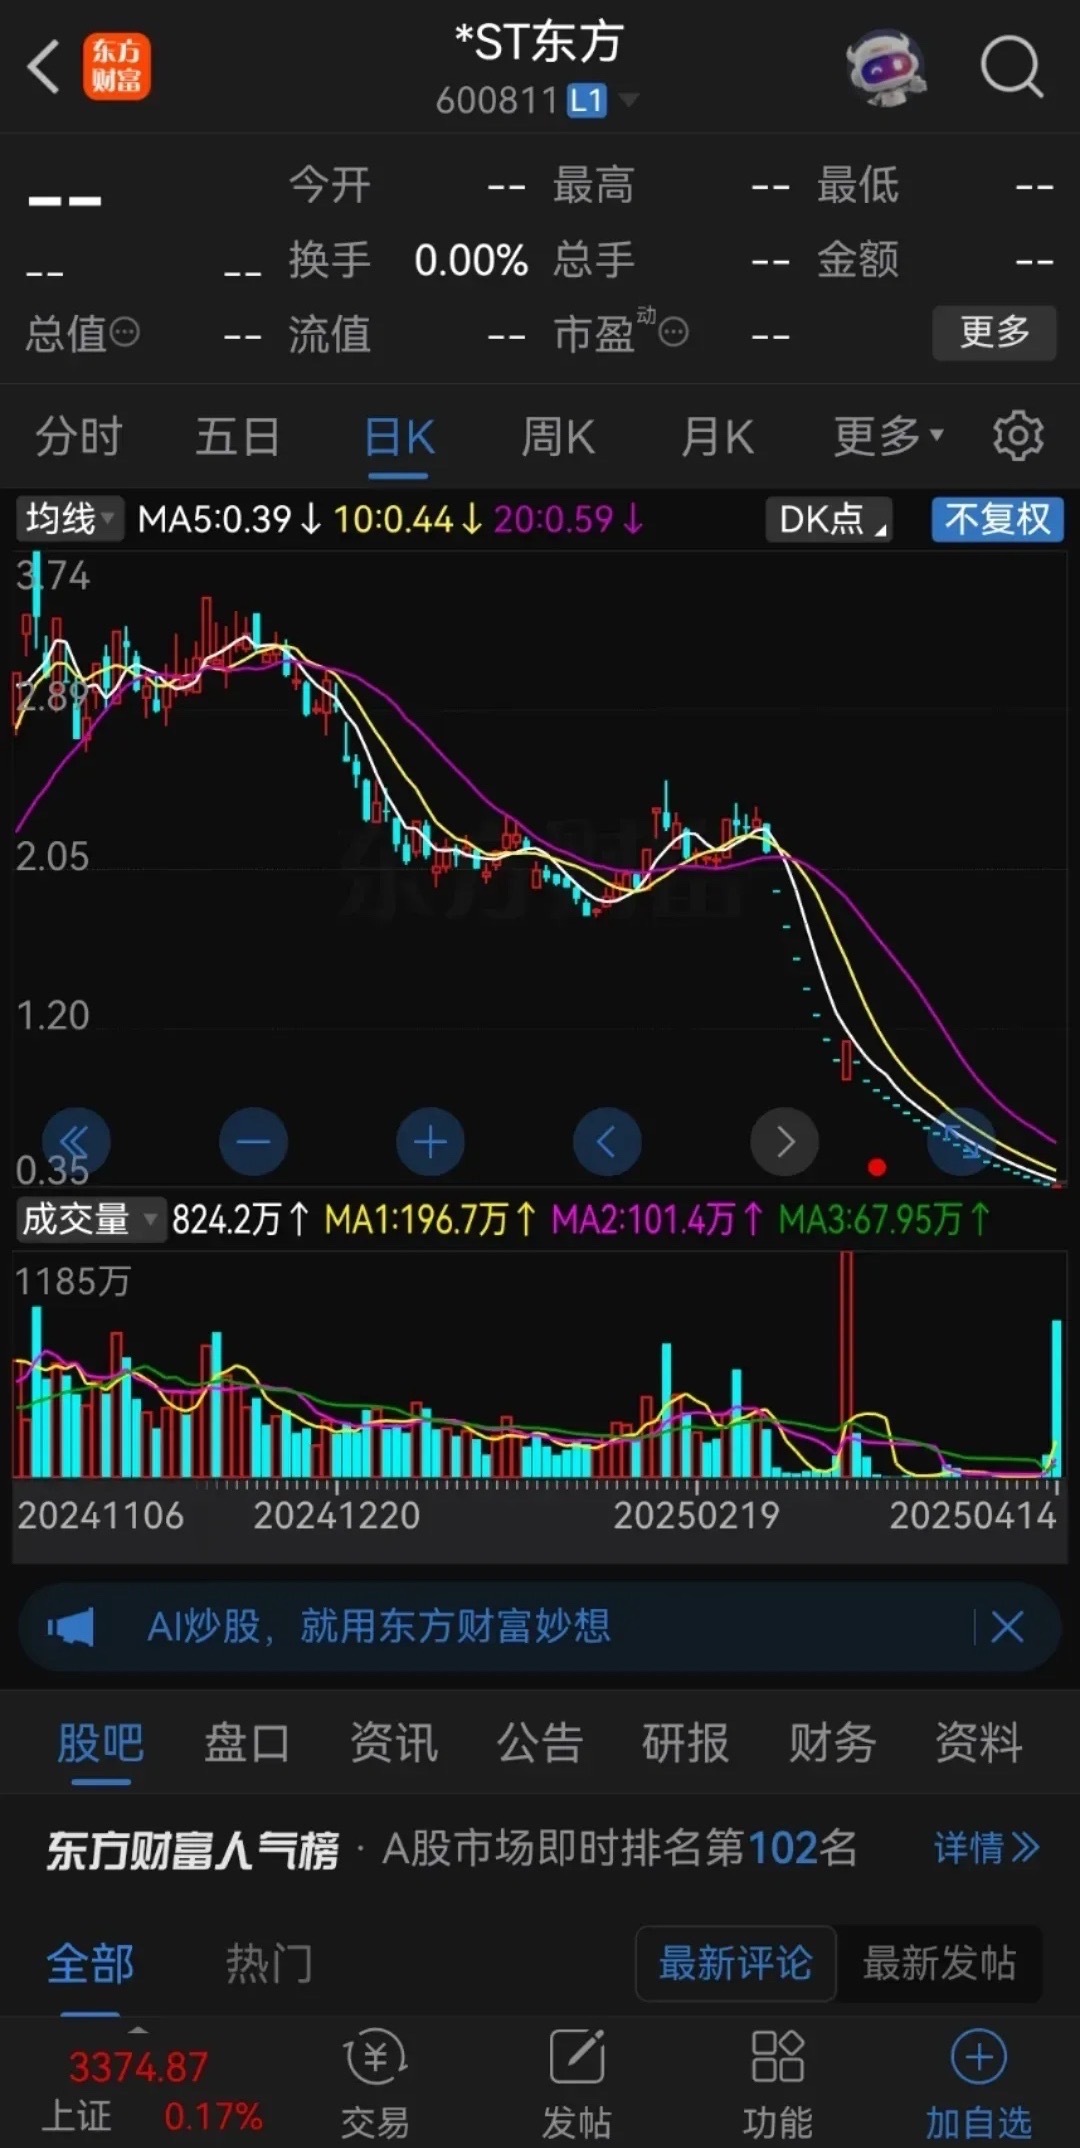Tap the megaphone announcement icon
This screenshot has width=1080, height=2148.
tap(71, 1627)
